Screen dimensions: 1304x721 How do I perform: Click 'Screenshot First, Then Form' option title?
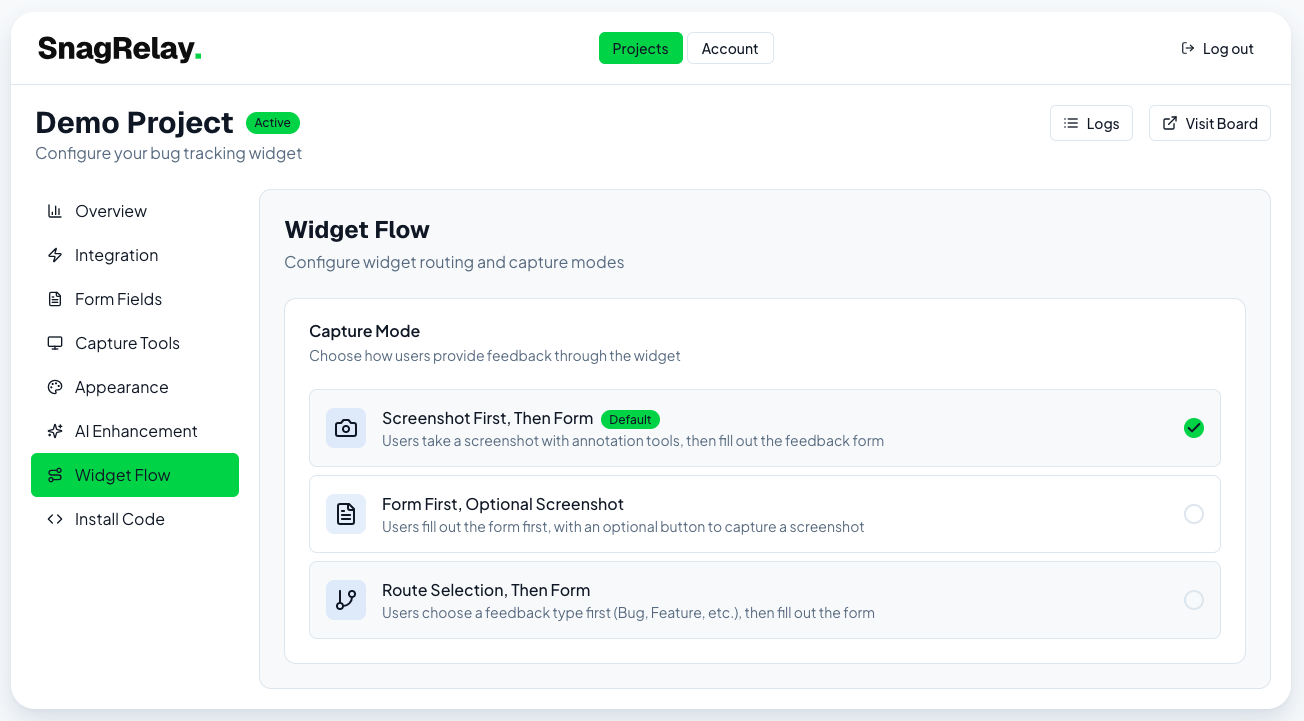[x=487, y=418]
